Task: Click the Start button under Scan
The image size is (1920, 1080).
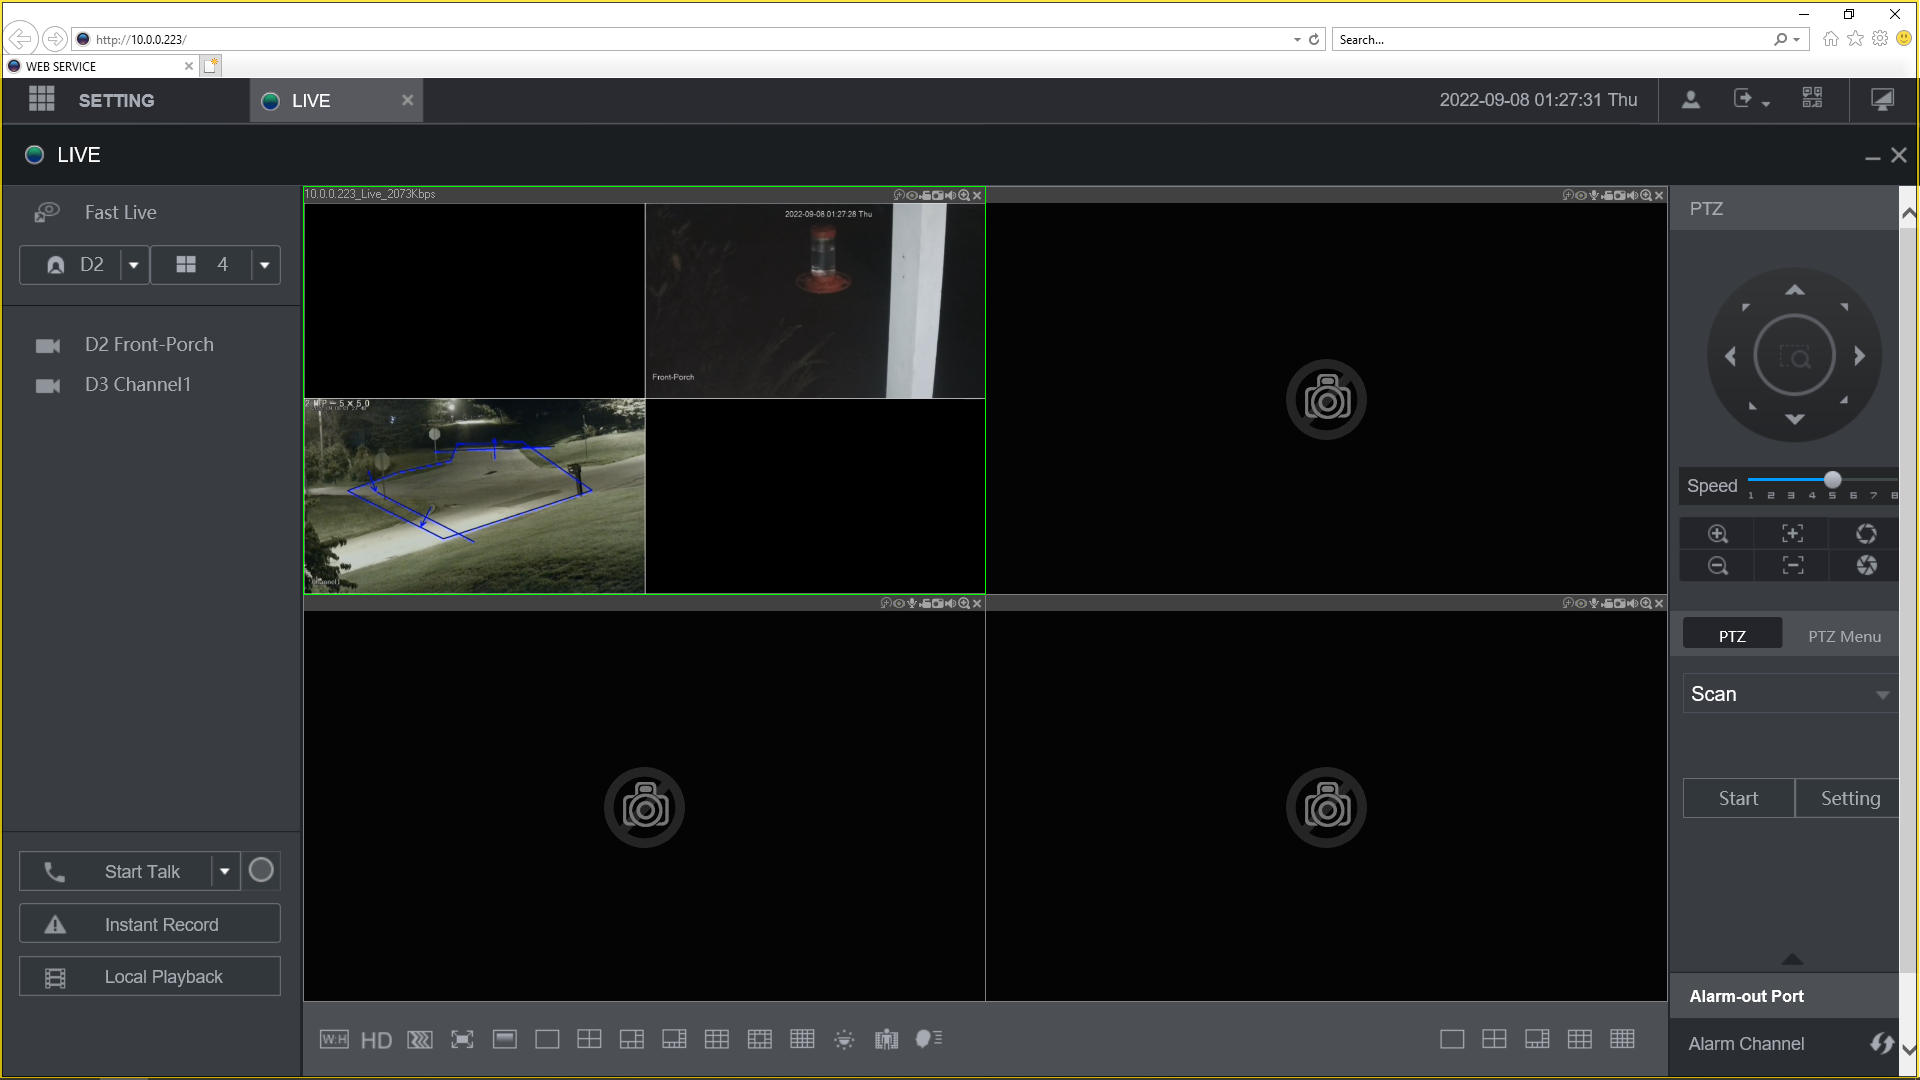Action: click(x=1738, y=798)
